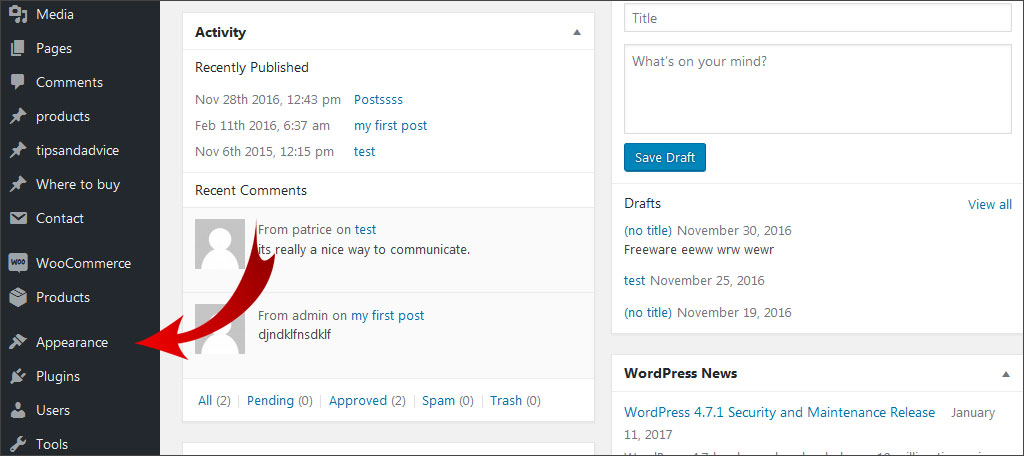This screenshot has width=1024, height=456.
Task: Click the WooCommerce logo icon
Action: click(x=18, y=263)
